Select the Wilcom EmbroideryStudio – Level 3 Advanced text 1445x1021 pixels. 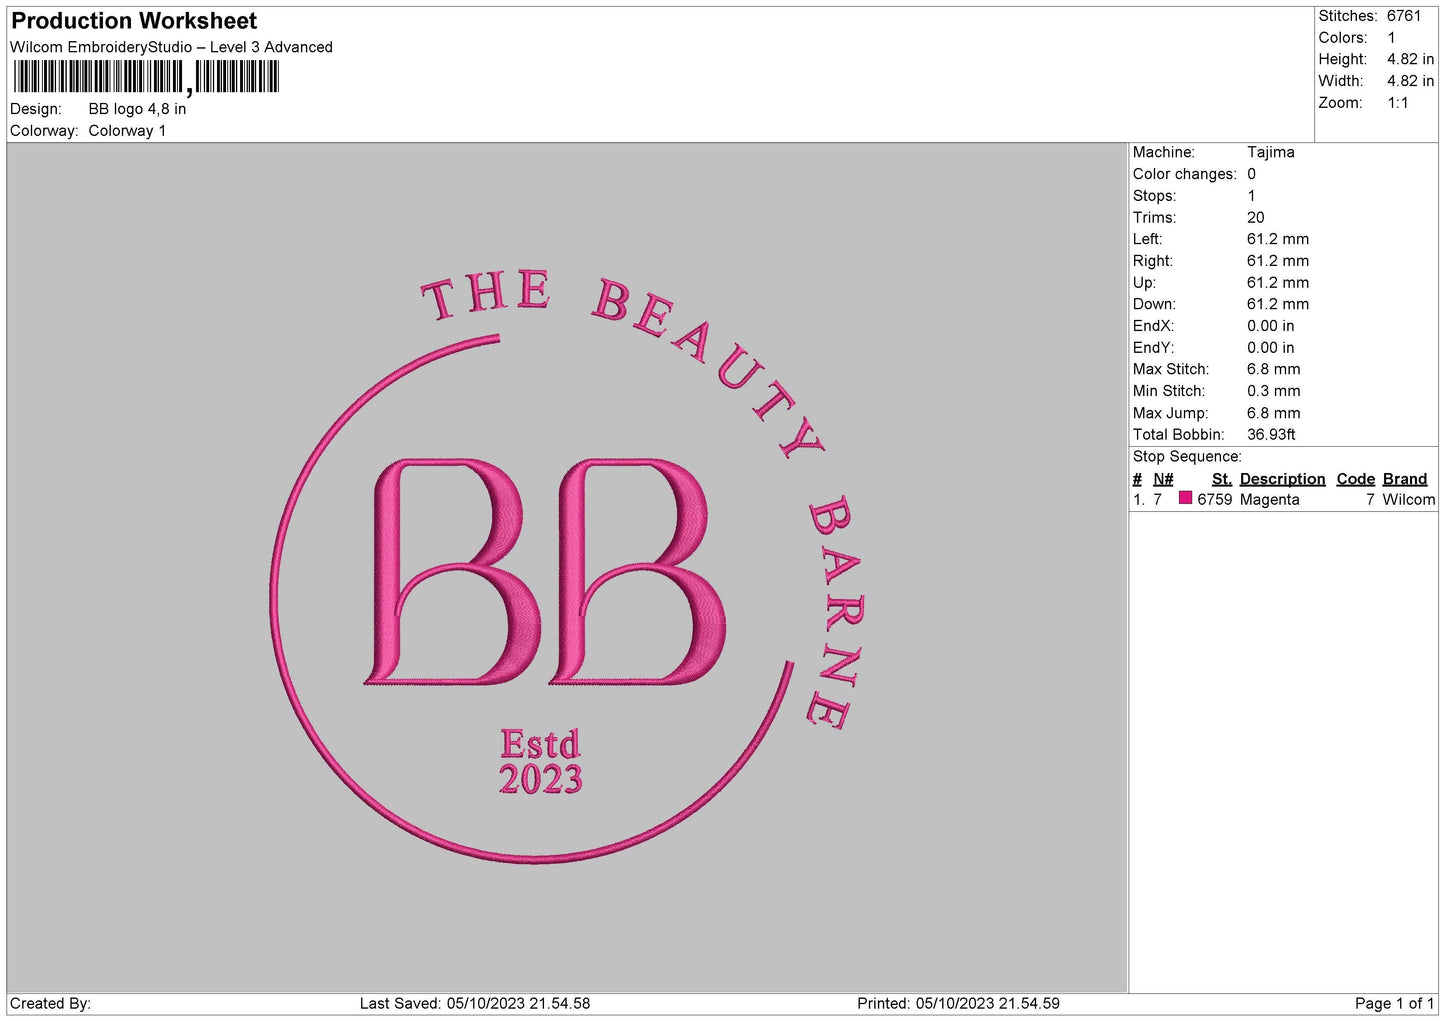coord(171,47)
